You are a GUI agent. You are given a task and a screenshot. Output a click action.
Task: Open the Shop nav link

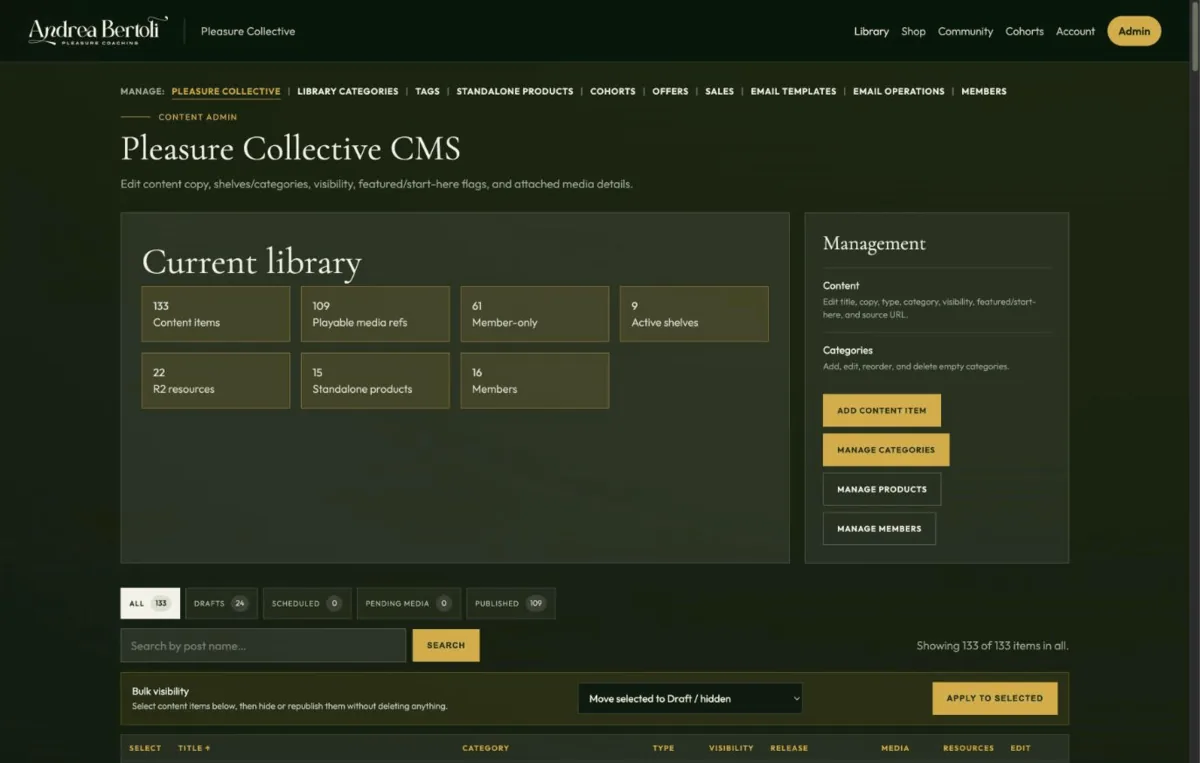[x=913, y=31]
